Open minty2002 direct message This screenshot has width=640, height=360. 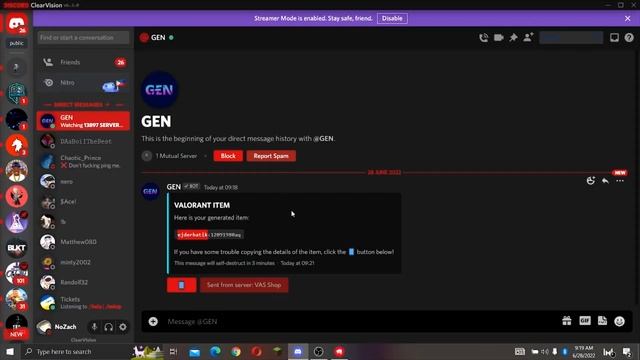pos(84,262)
